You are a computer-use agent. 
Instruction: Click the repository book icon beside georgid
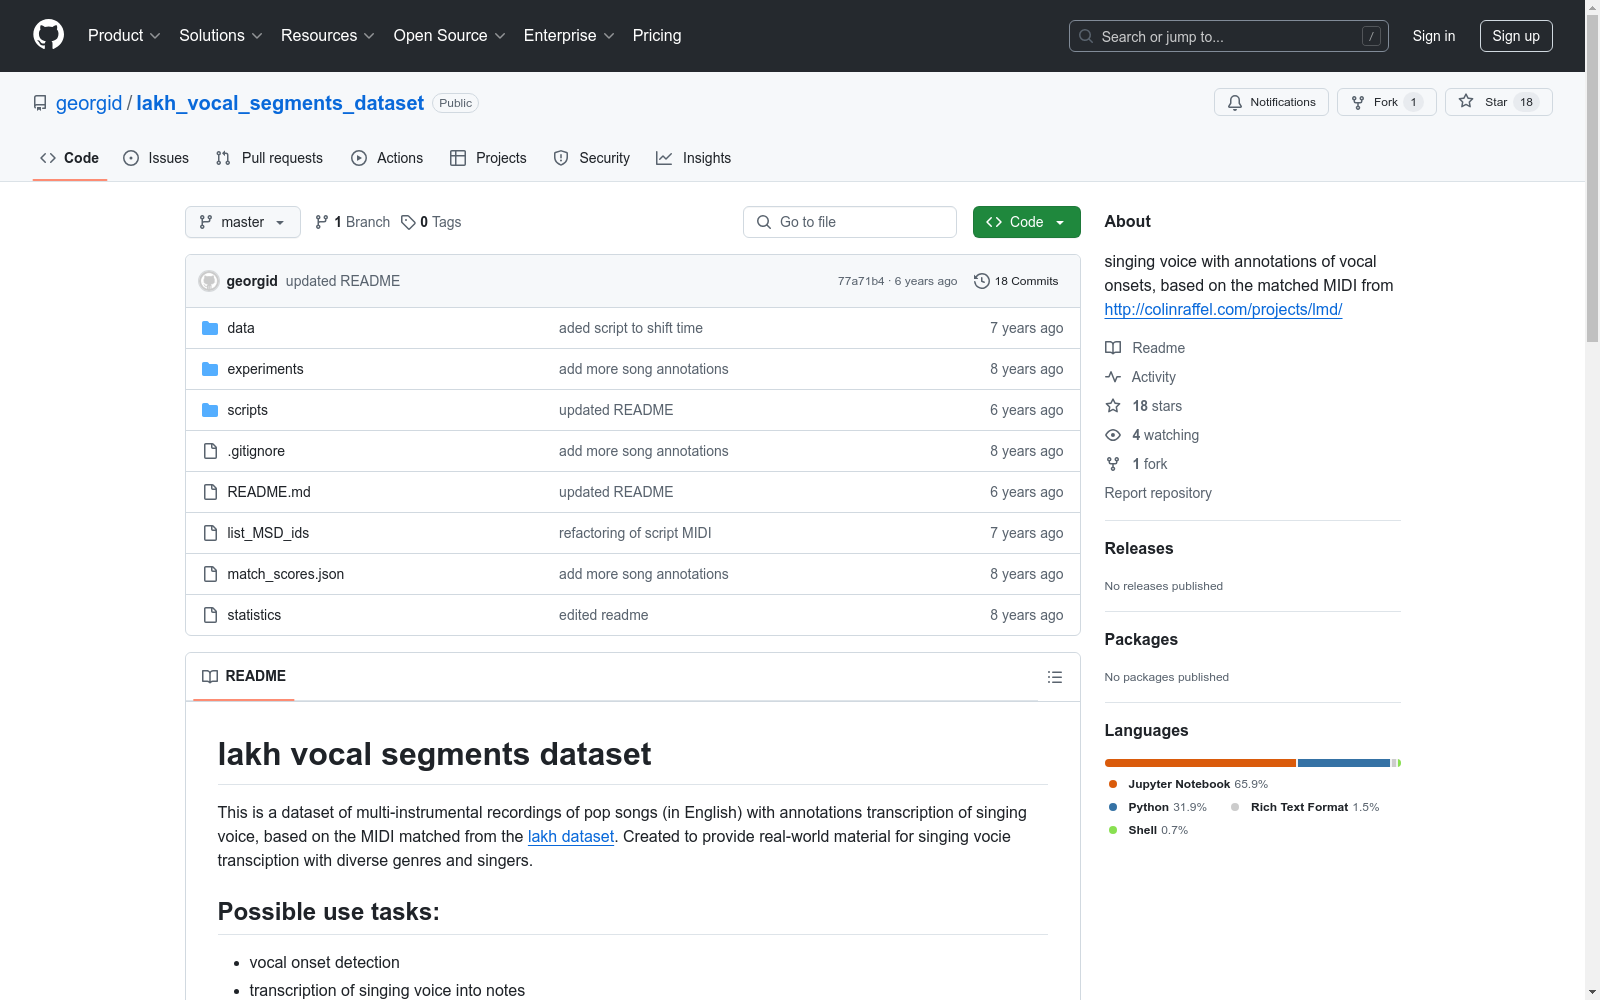40,103
